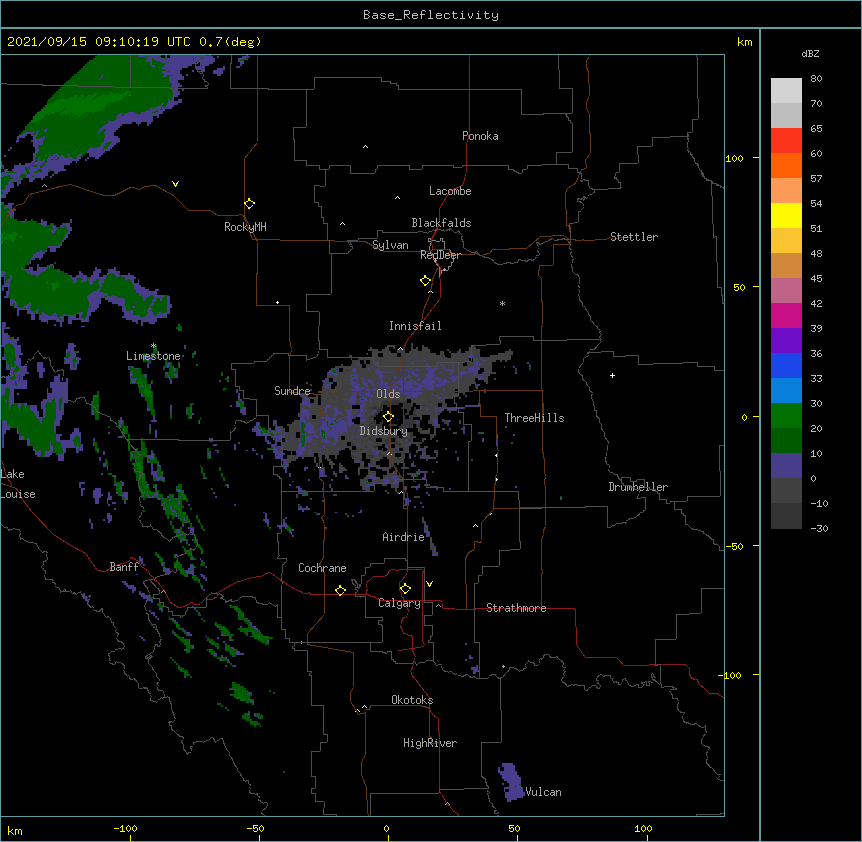Click the Calgary city label
Image resolution: width=862 pixels, height=842 pixels.
(399, 603)
